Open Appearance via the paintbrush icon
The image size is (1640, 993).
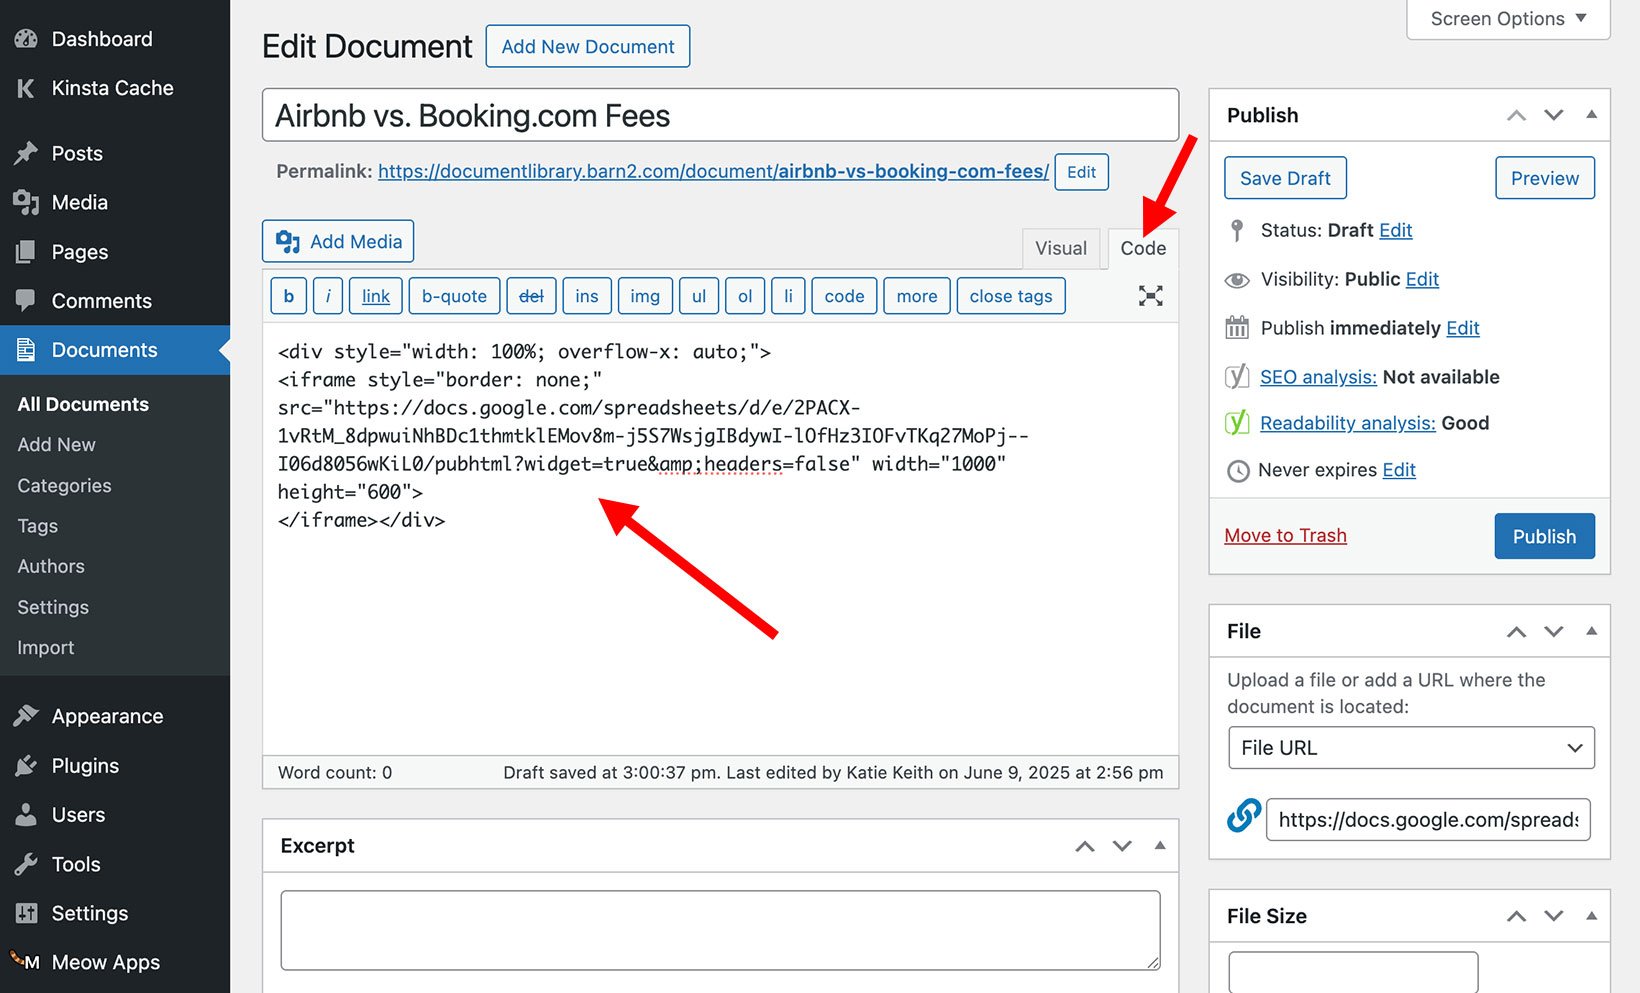(25, 715)
